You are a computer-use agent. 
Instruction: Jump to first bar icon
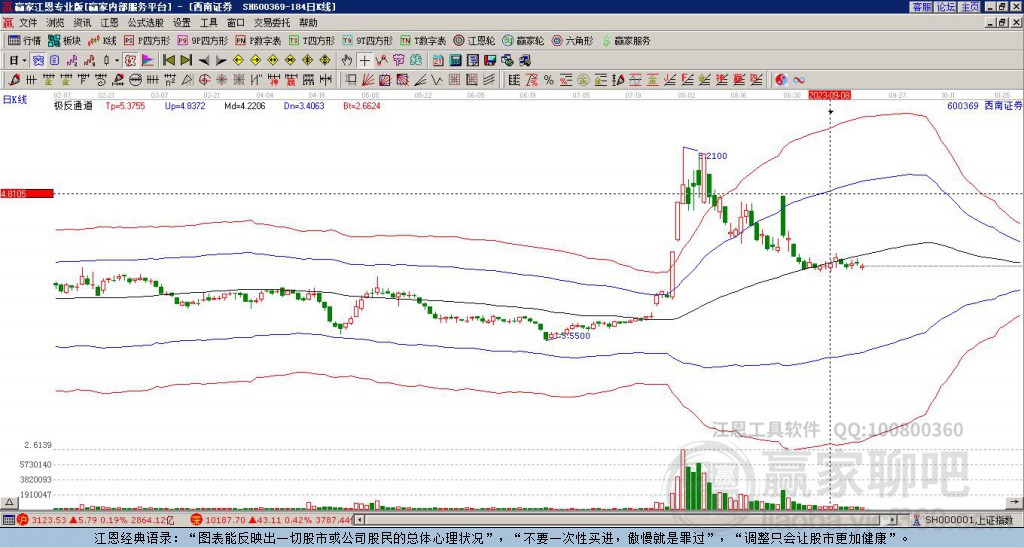168,60
